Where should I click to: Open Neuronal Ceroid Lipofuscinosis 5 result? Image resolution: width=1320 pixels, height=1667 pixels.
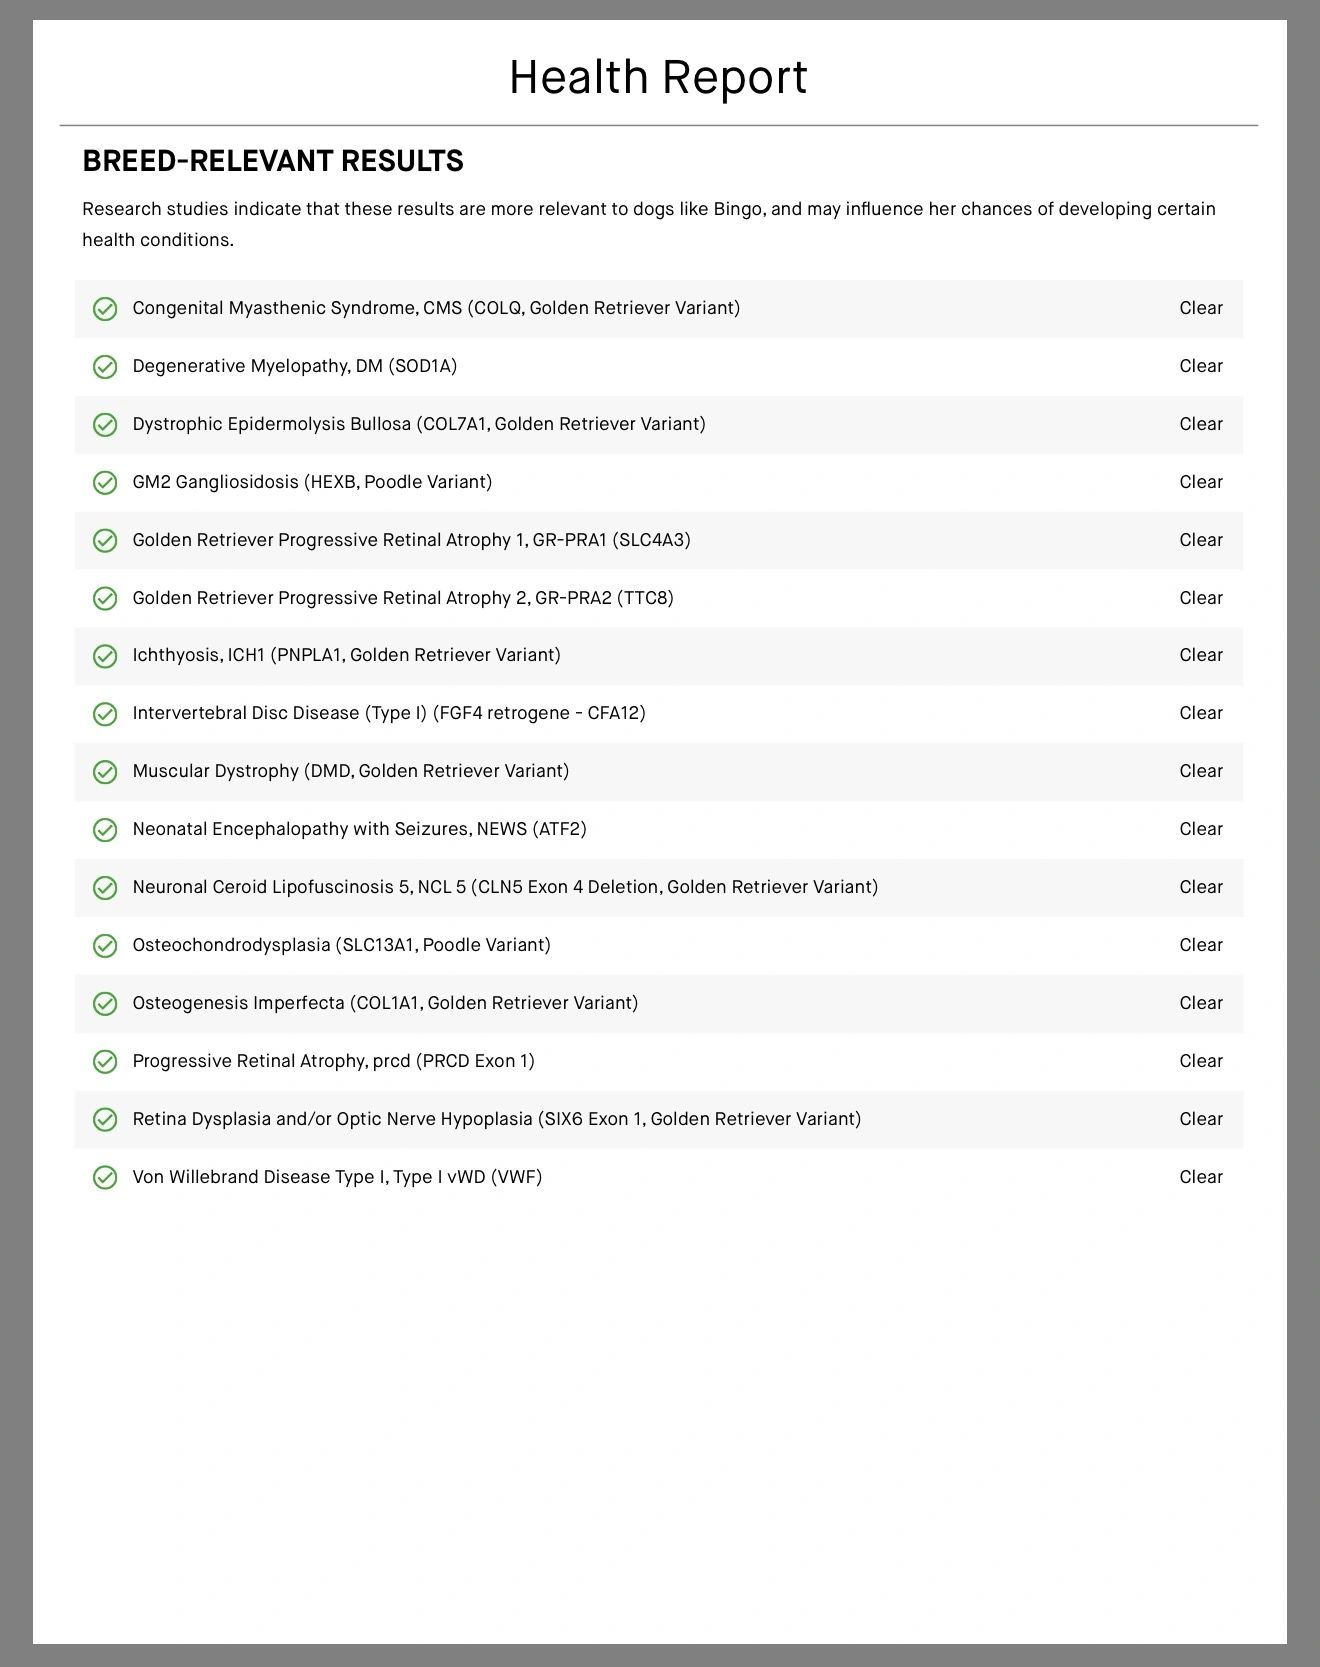pyautogui.click(x=505, y=887)
